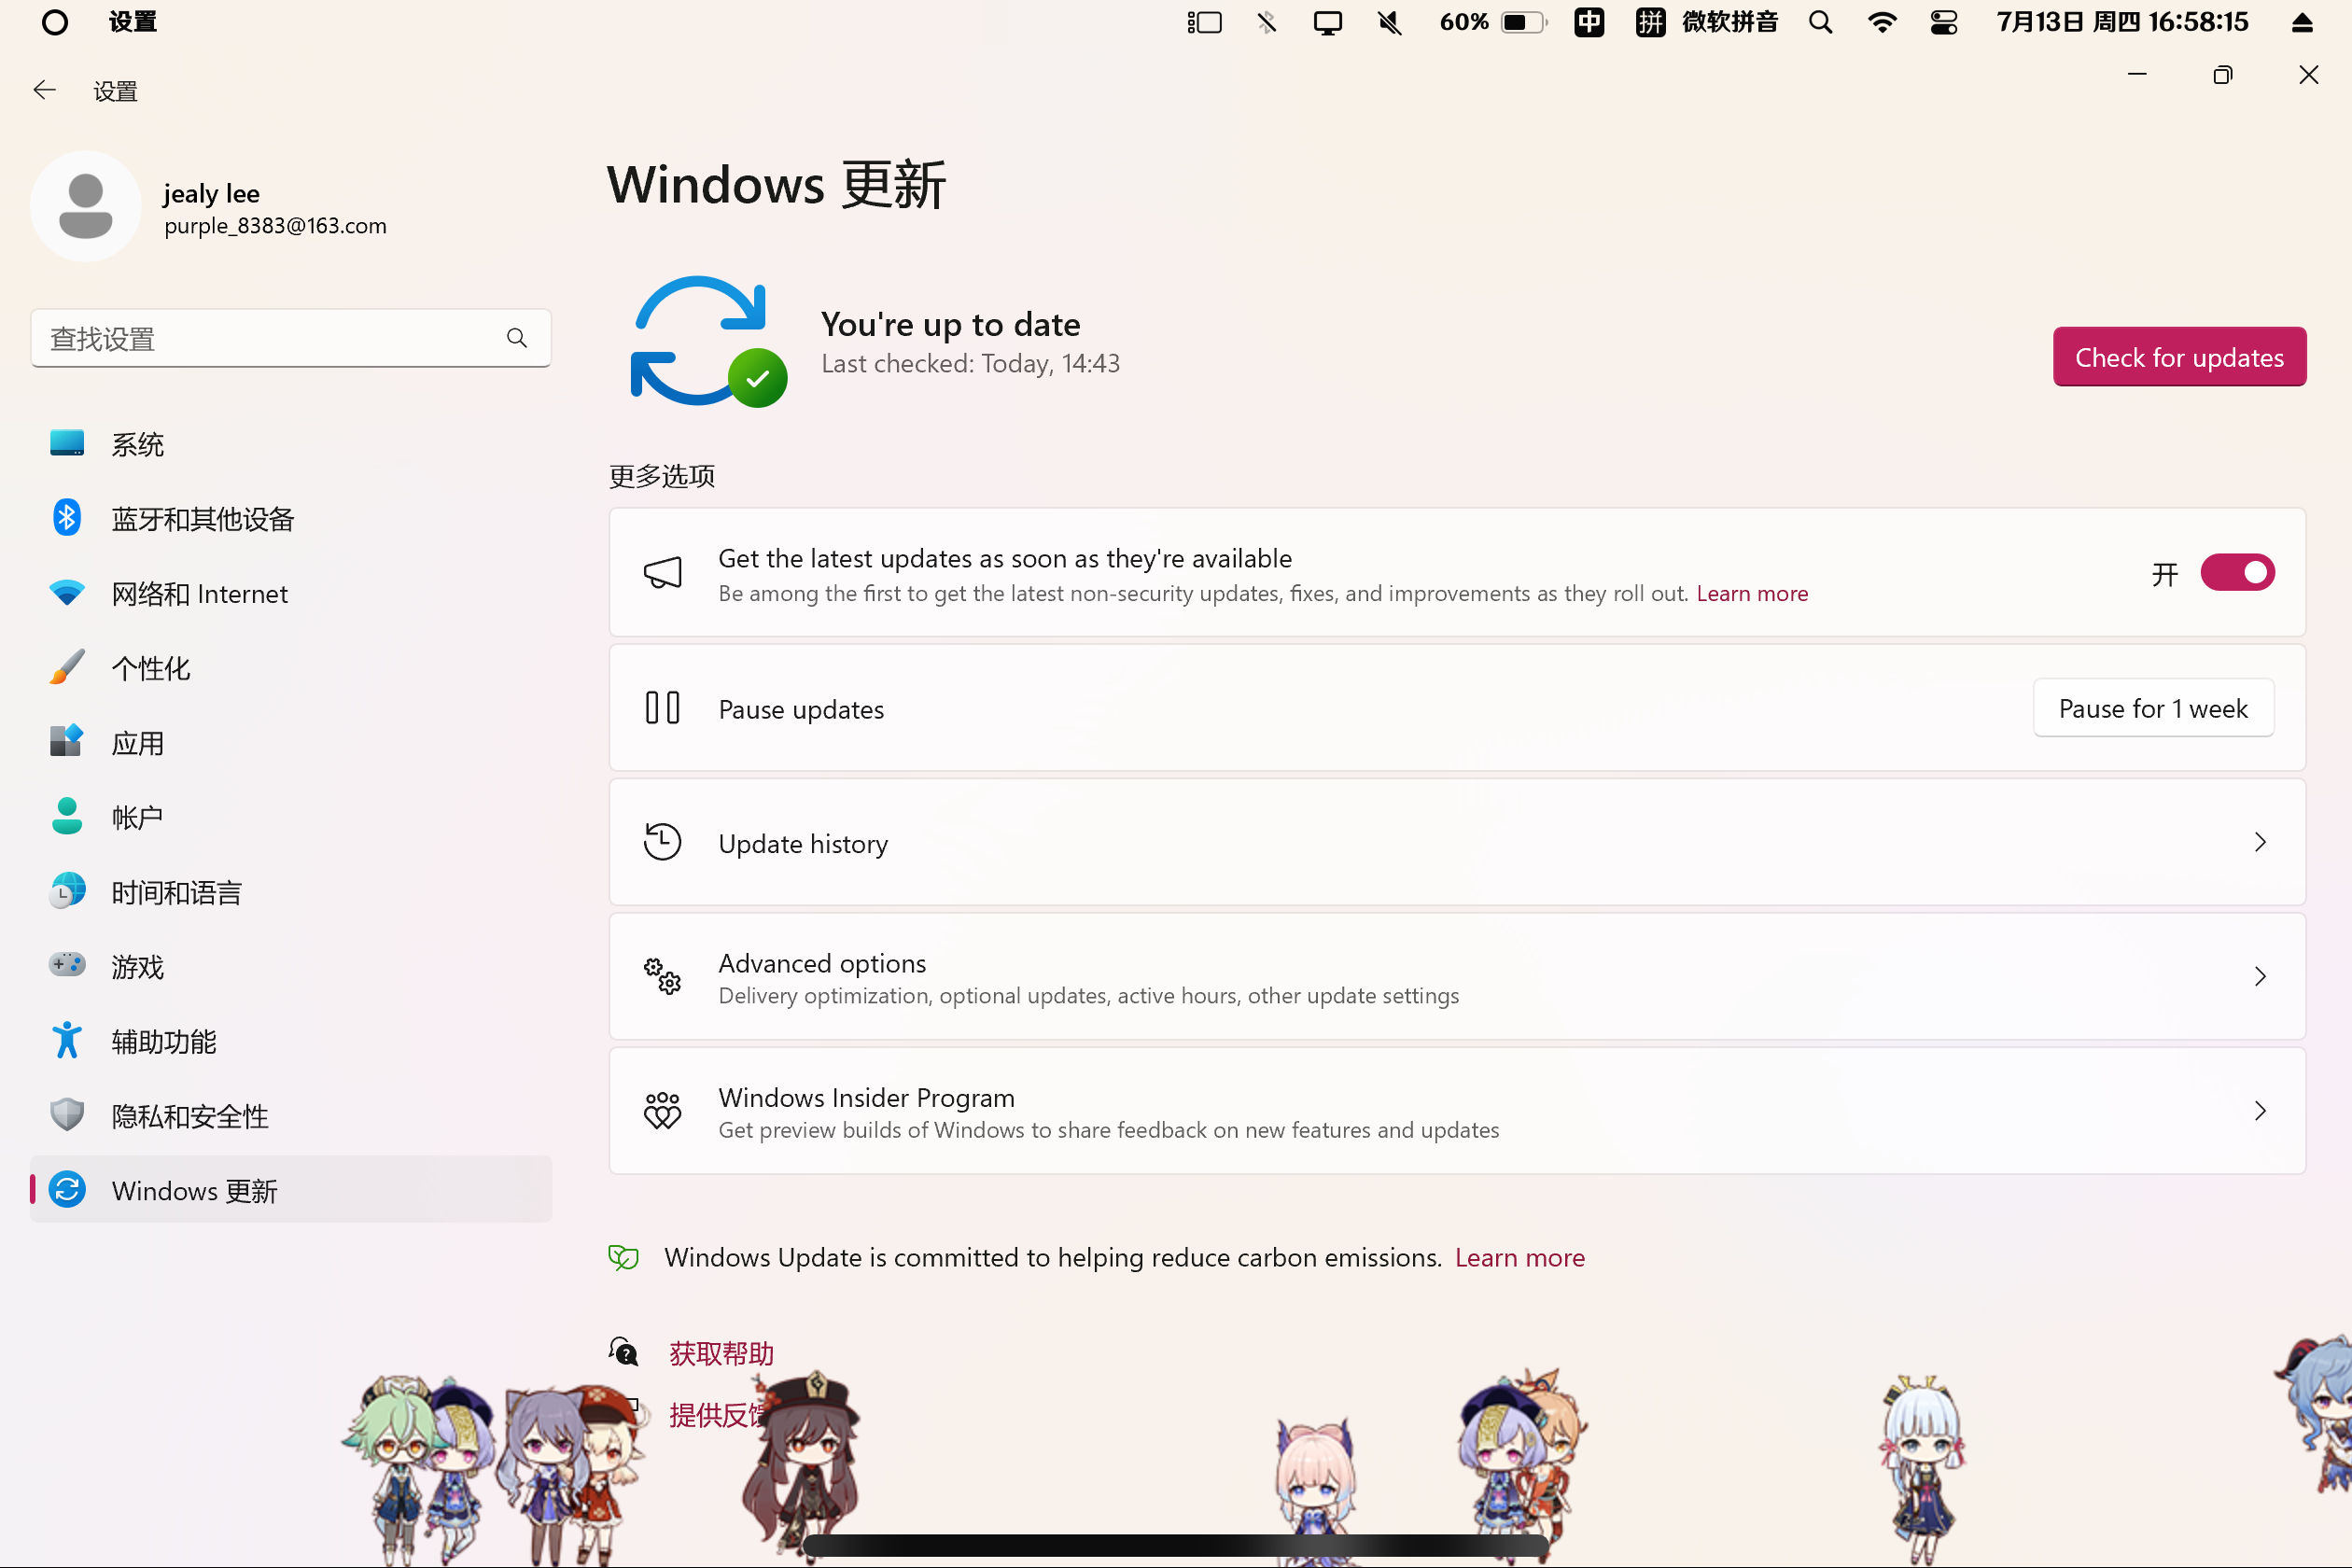Click the 更多选项 section heading

point(662,476)
